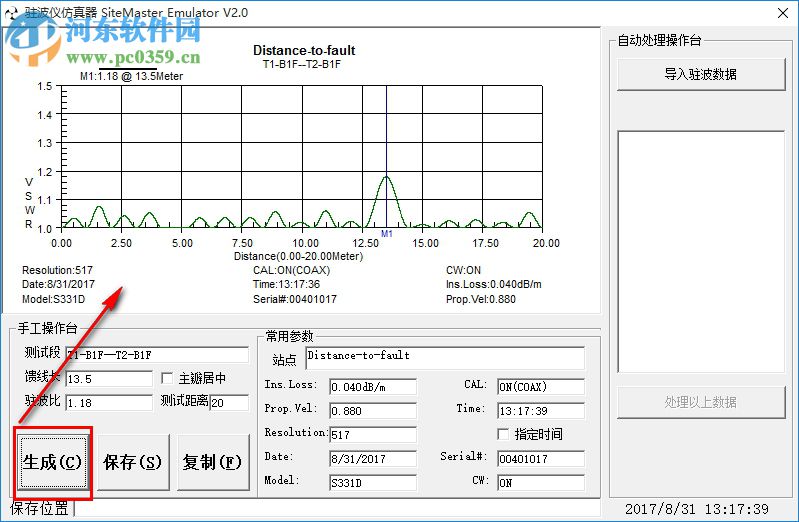Click the axis label Distance(0.00-20.00Meter)
This screenshot has width=799, height=522.
298,256
